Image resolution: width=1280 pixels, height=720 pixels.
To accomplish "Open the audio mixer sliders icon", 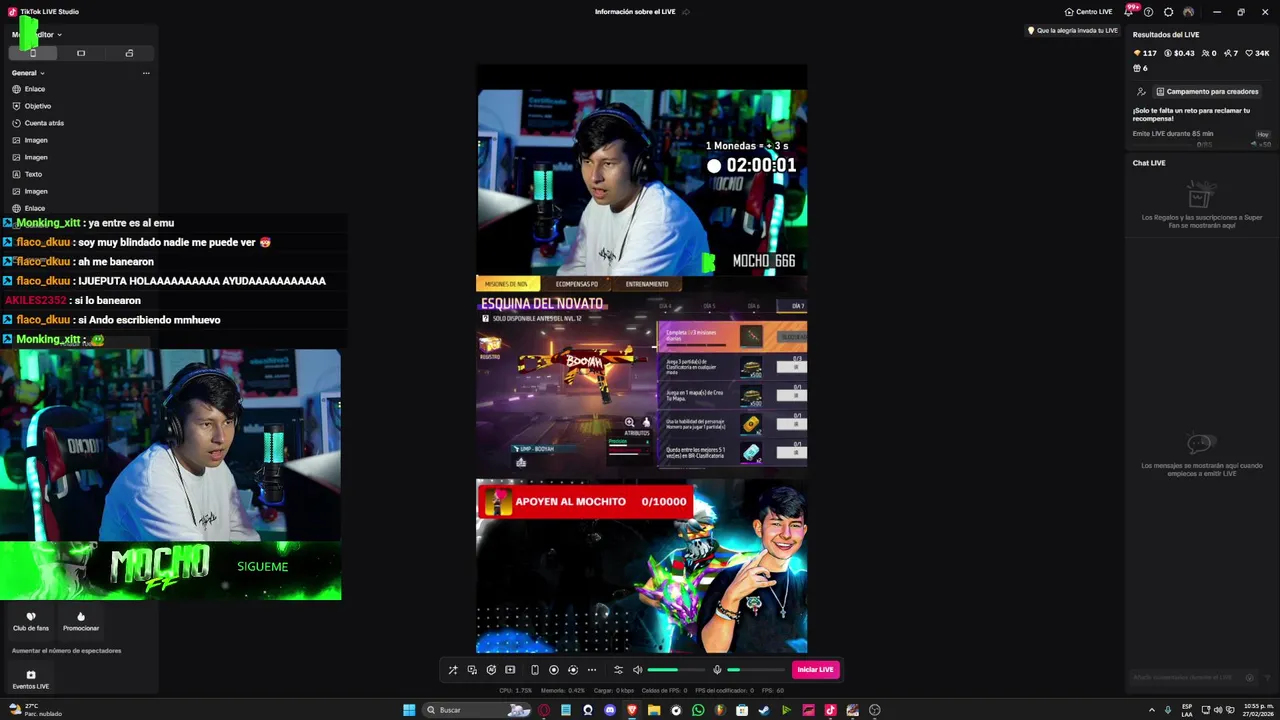I will (618, 670).
